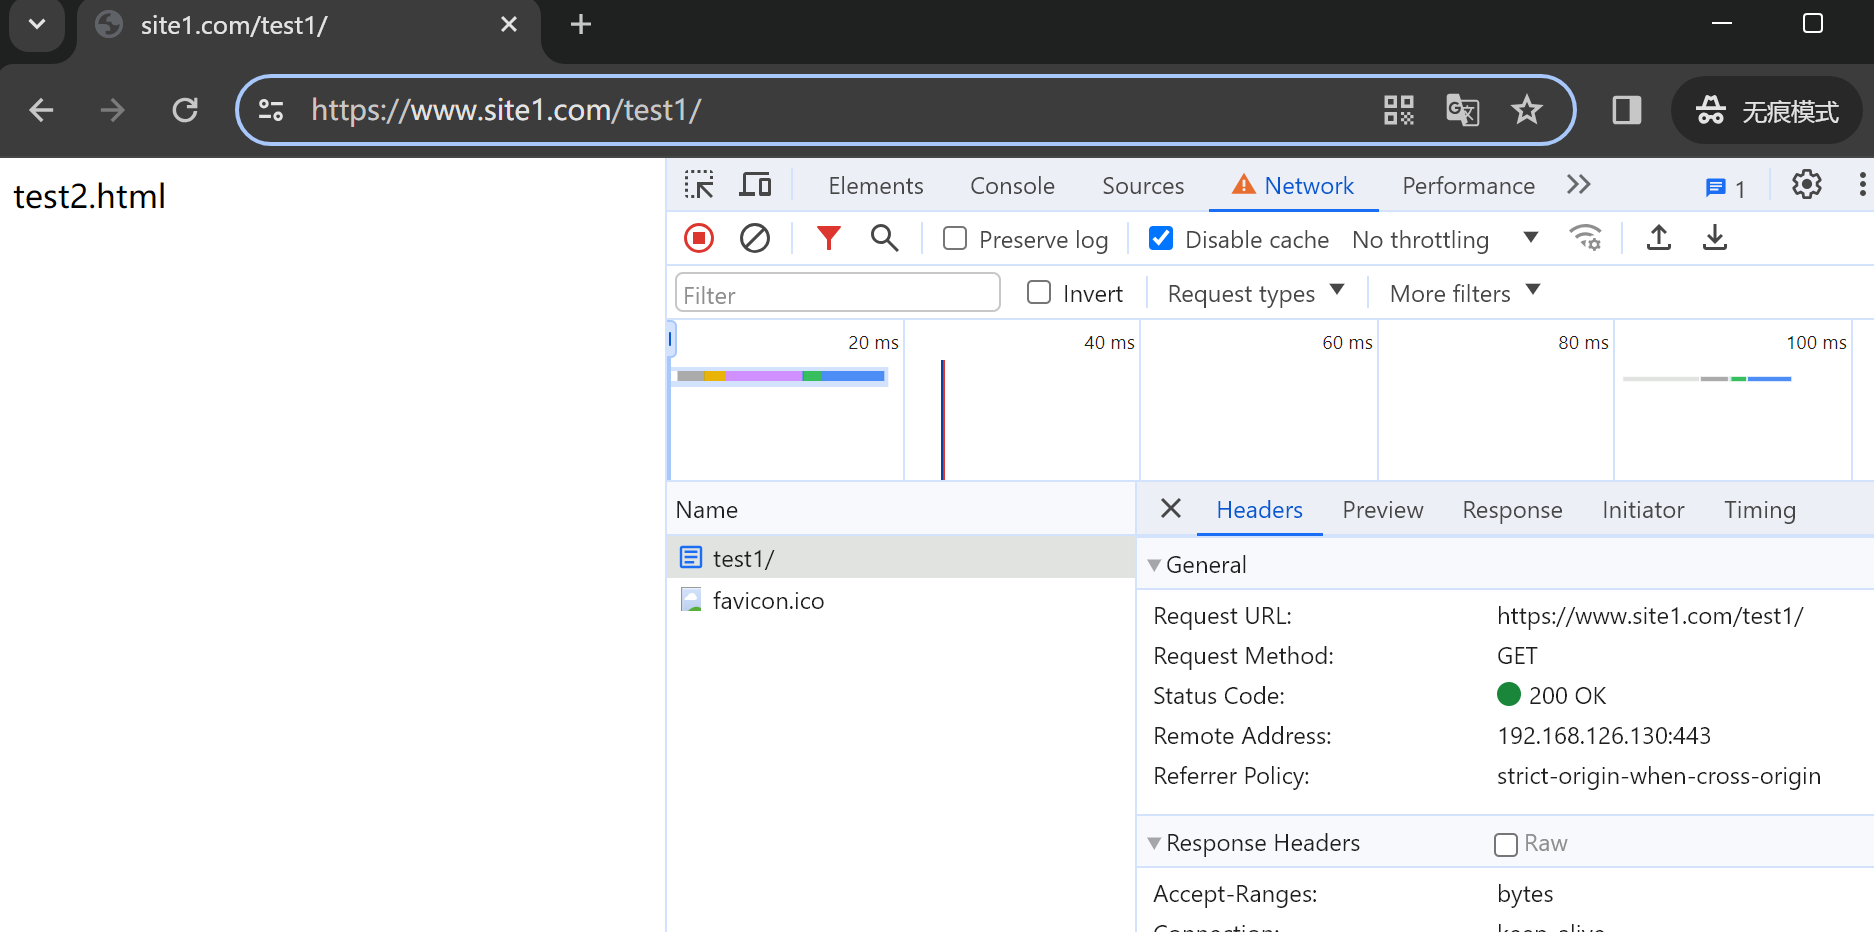Clear the network log

coord(754,238)
